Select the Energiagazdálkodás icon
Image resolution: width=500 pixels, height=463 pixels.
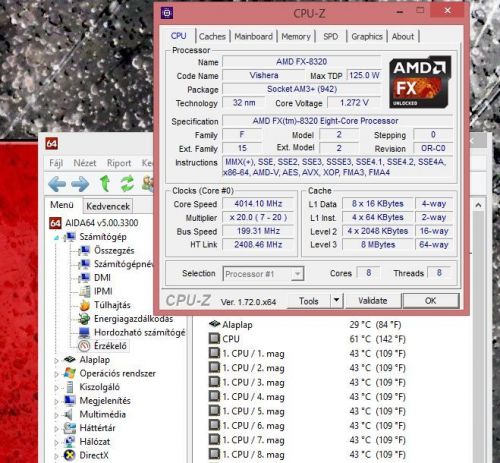pos(84,319)
